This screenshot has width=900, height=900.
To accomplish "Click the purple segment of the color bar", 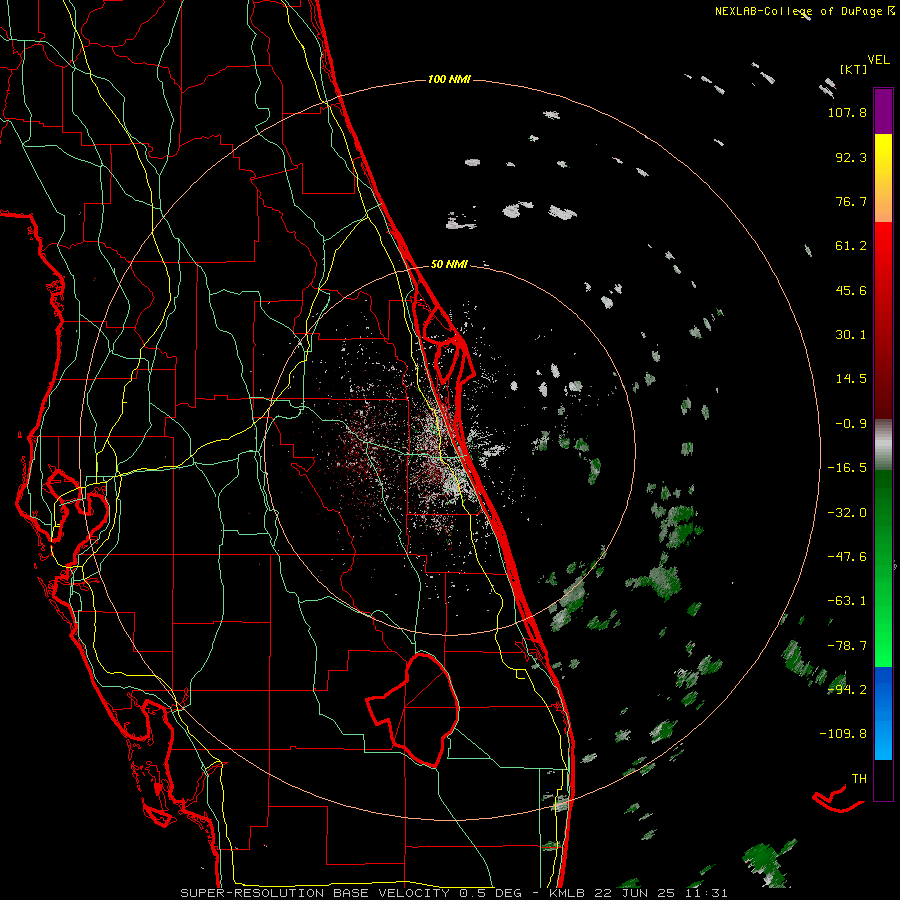I will tap(883, 111).
